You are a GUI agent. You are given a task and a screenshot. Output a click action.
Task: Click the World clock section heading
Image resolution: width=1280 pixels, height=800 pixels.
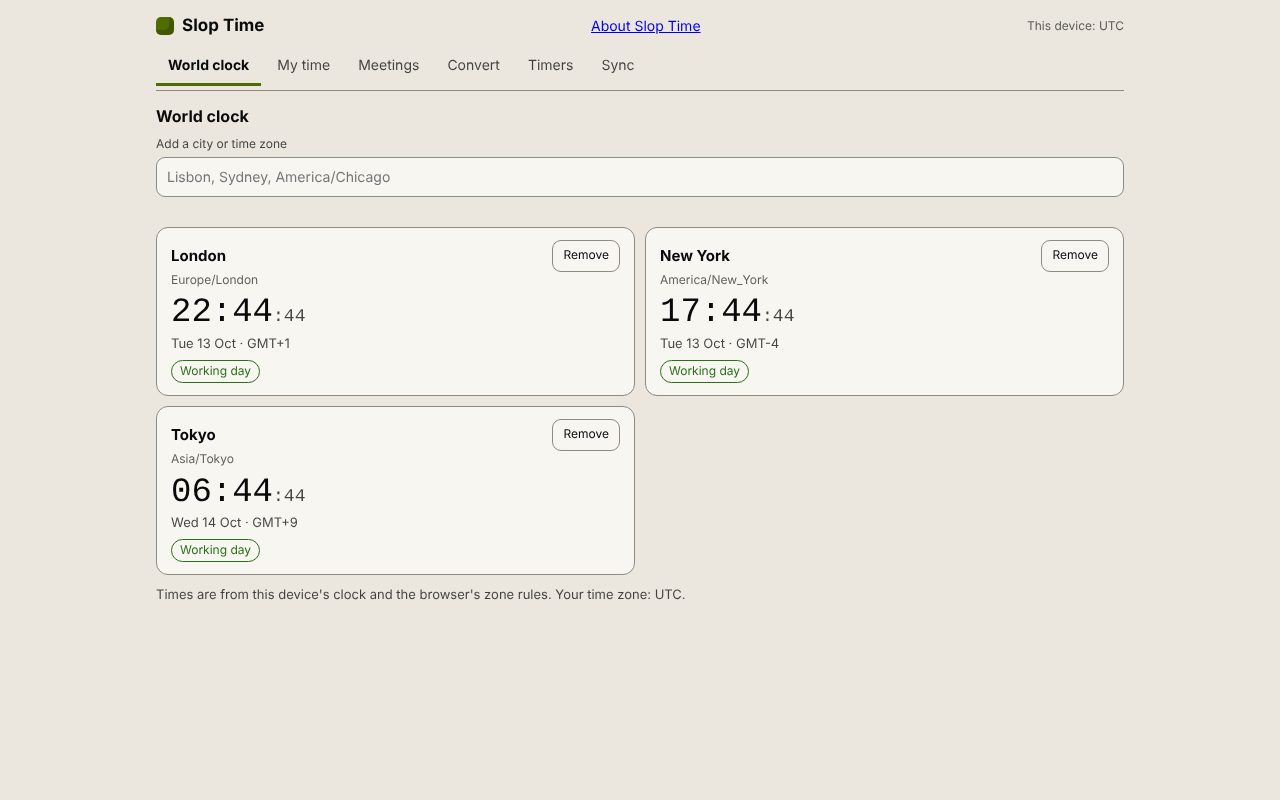[x=202, y=116]
